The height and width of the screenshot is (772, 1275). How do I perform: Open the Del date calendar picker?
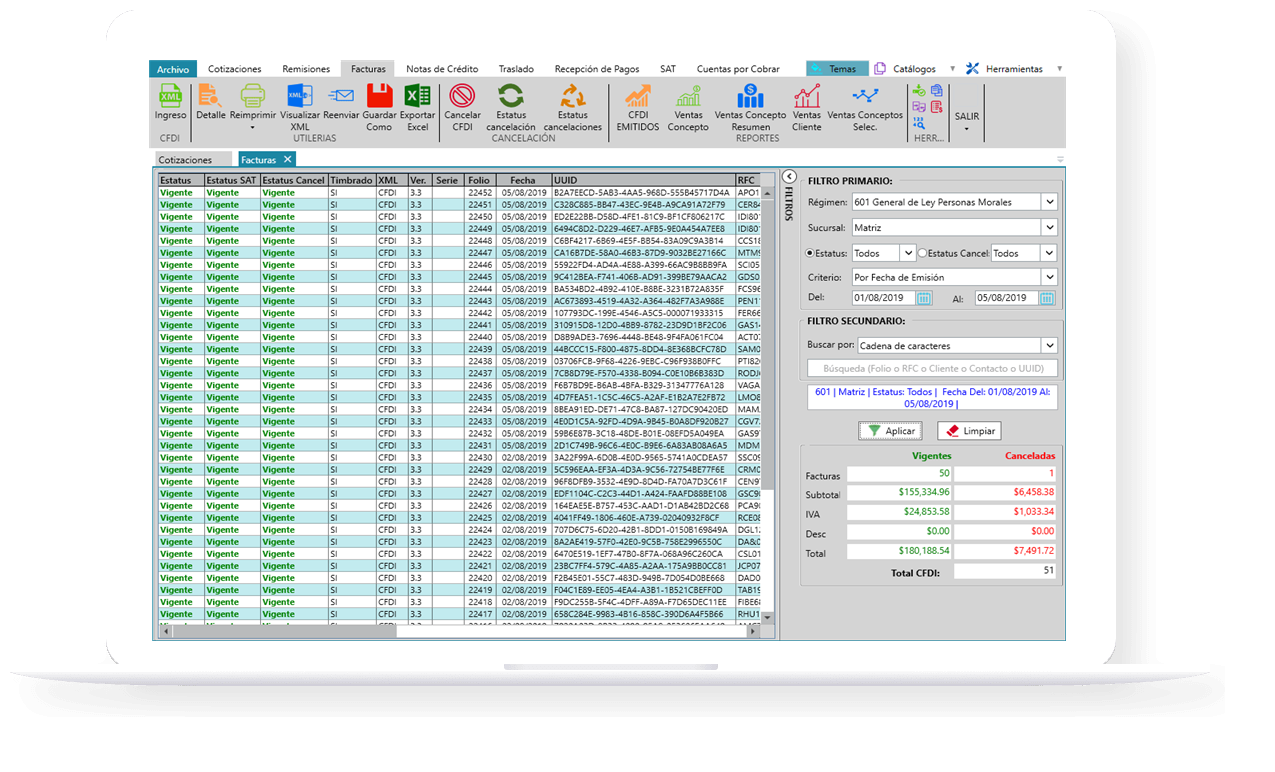coord(924,298)
